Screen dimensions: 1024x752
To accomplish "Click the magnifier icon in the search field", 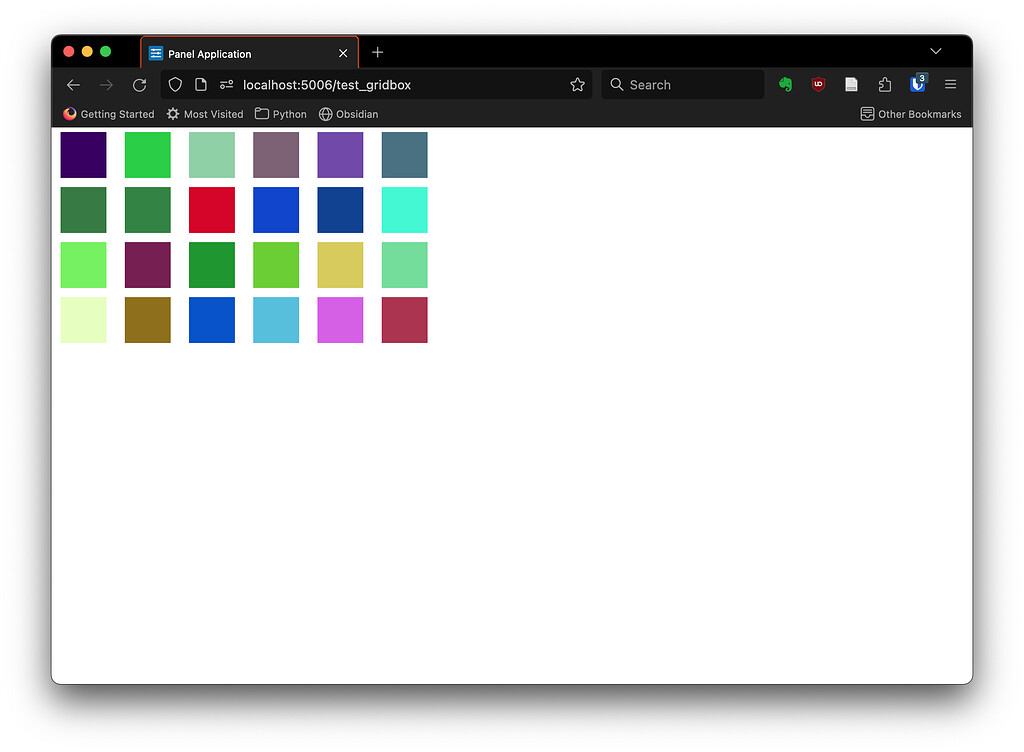I will tap(616, 84).
